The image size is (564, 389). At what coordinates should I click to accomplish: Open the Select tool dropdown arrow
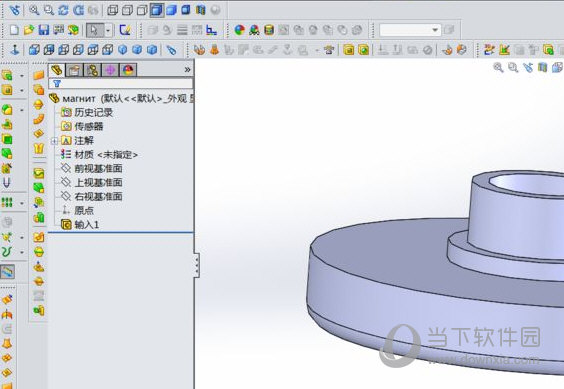click(x=108, y=30)
